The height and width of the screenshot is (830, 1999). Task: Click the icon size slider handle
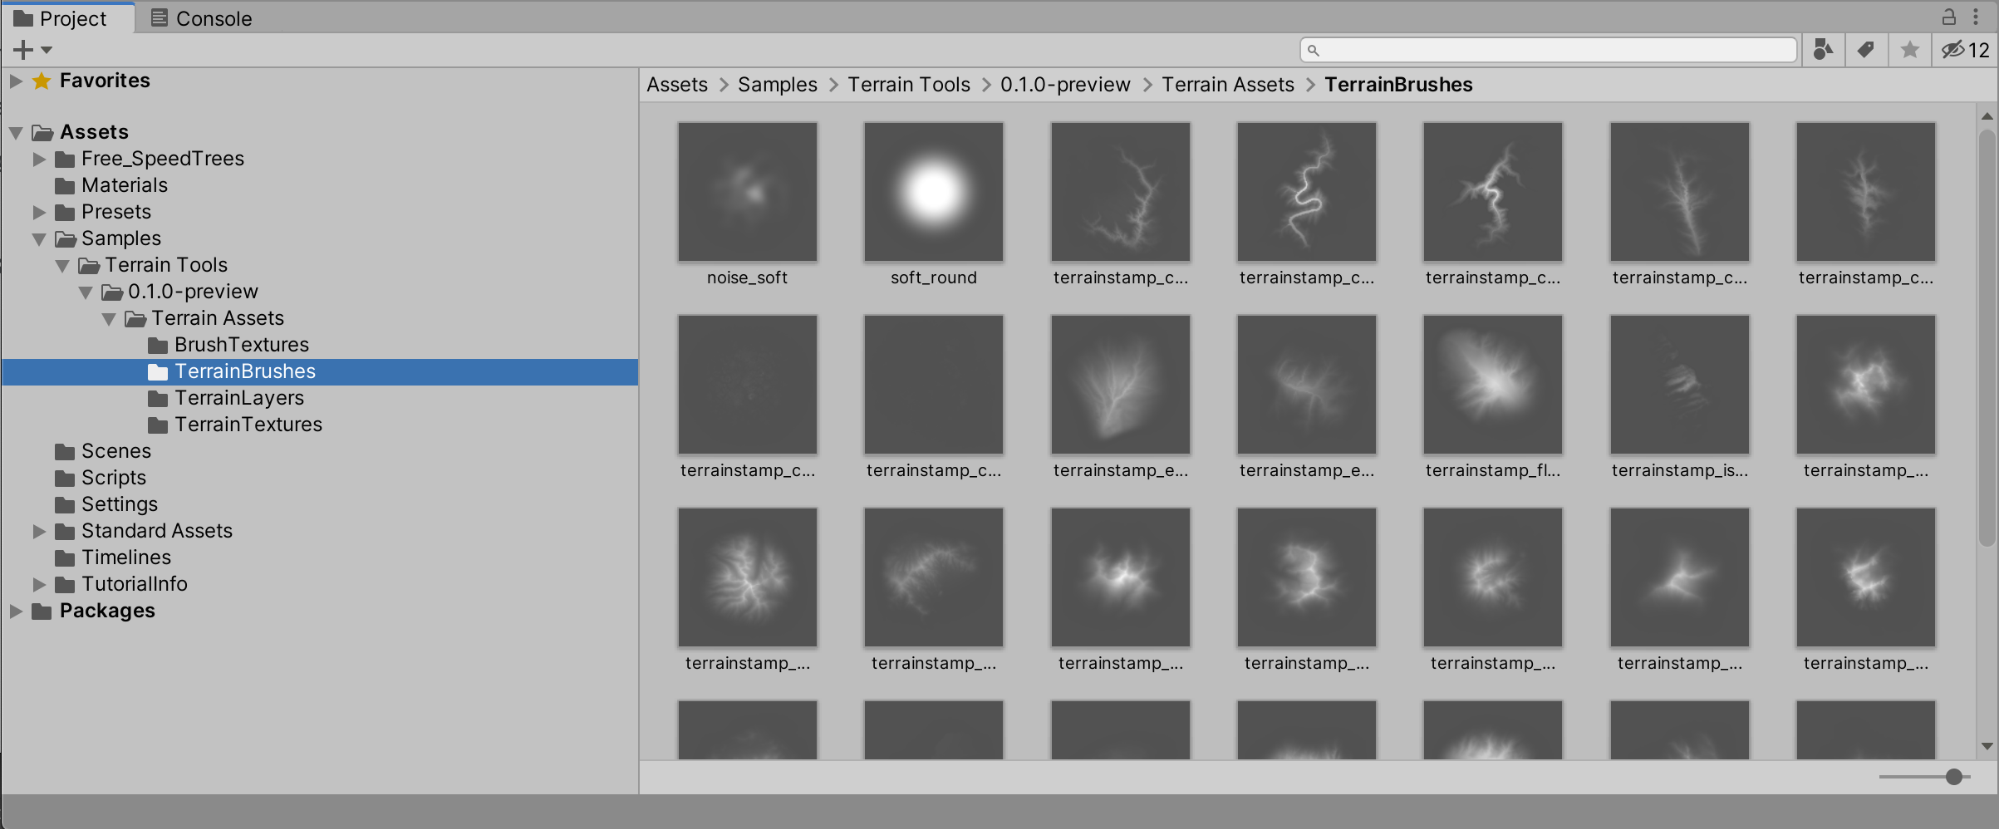(1954, 777)
